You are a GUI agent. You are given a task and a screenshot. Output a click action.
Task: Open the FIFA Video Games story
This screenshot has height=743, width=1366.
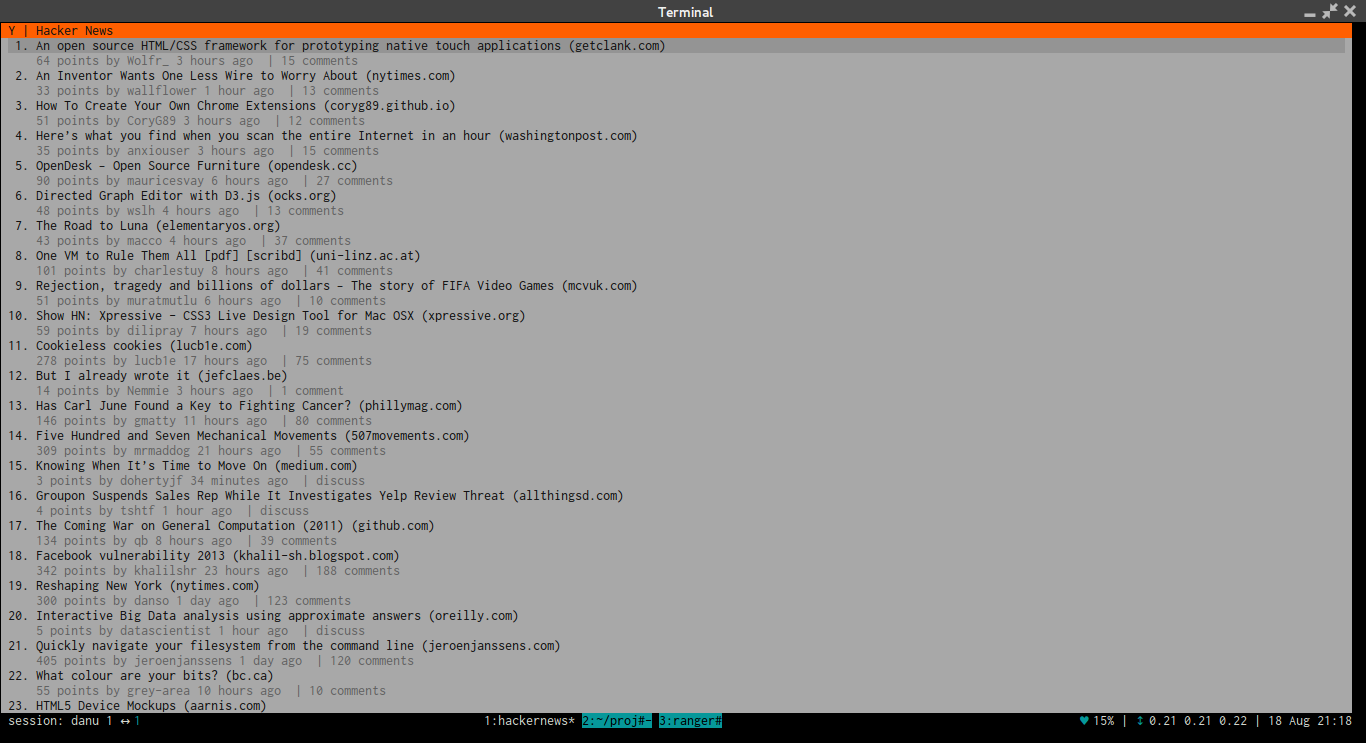click(336, 286)
